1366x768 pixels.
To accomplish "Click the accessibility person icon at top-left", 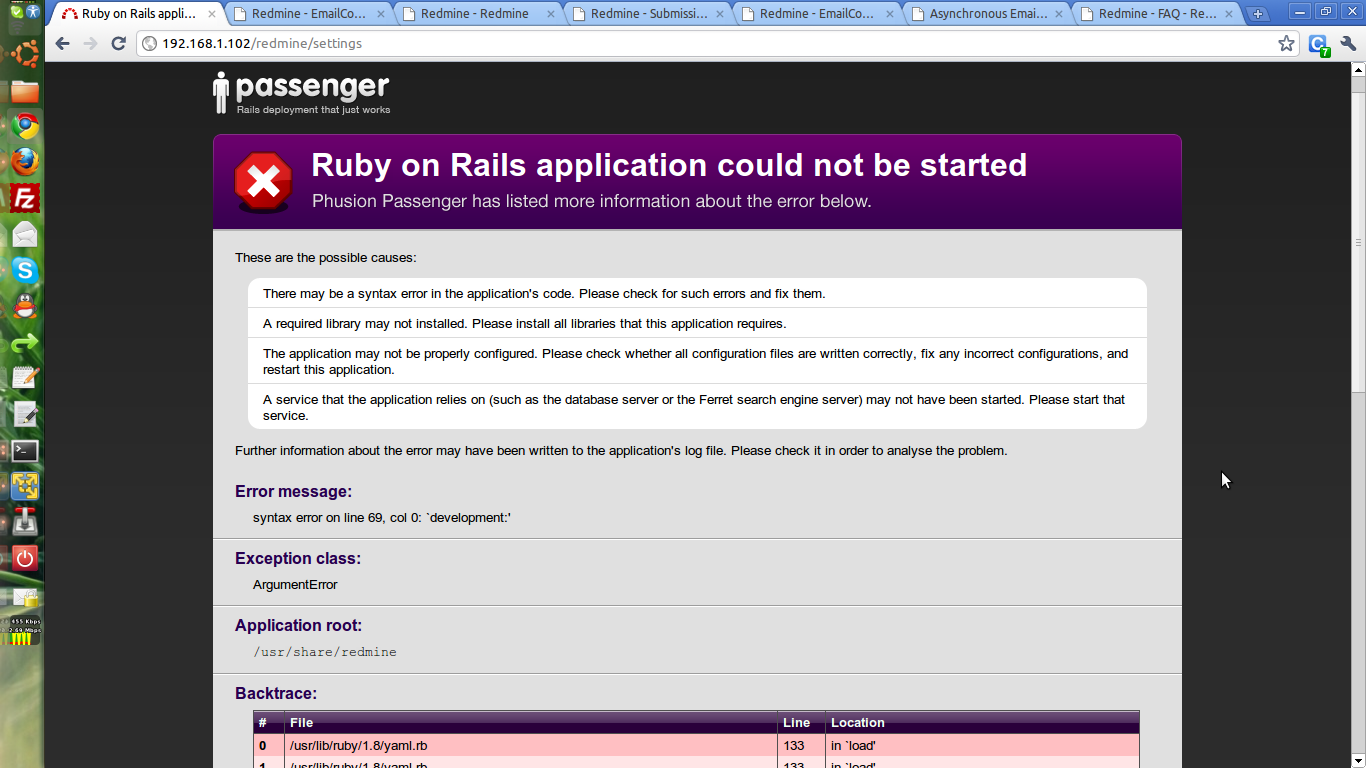I will (32, 12).
